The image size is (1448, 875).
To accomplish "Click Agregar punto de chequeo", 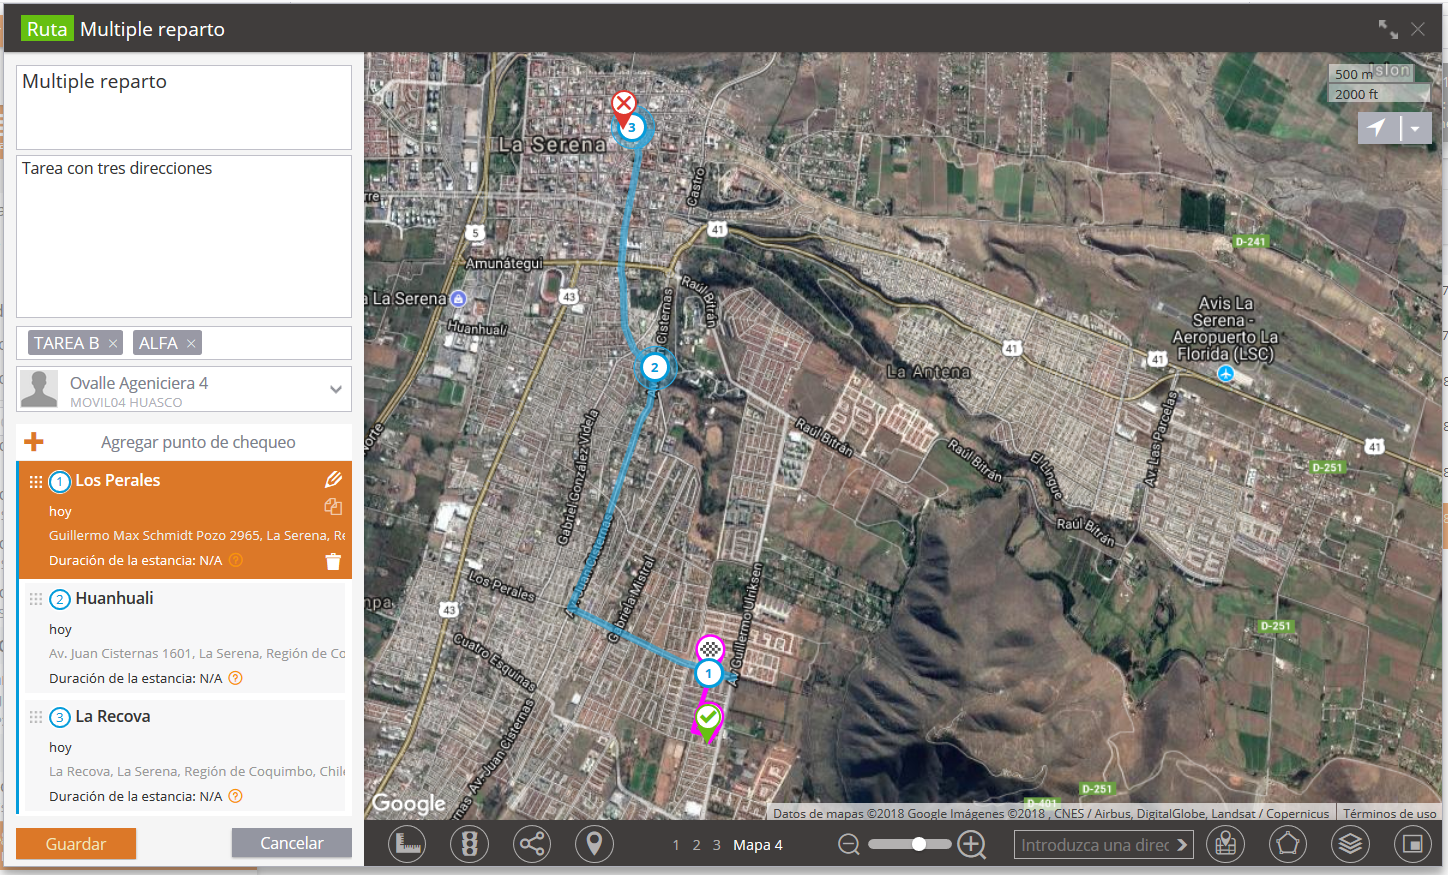I will point(198,442).
